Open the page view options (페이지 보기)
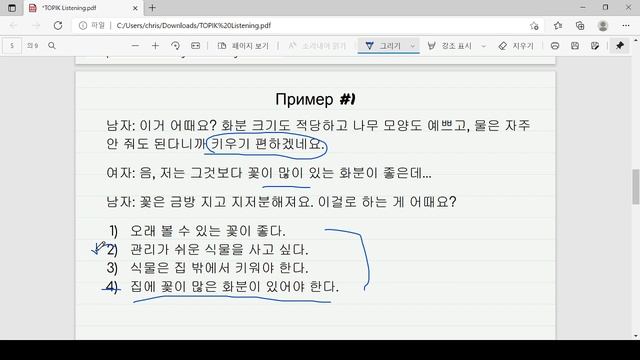 [x=243, y=46]
